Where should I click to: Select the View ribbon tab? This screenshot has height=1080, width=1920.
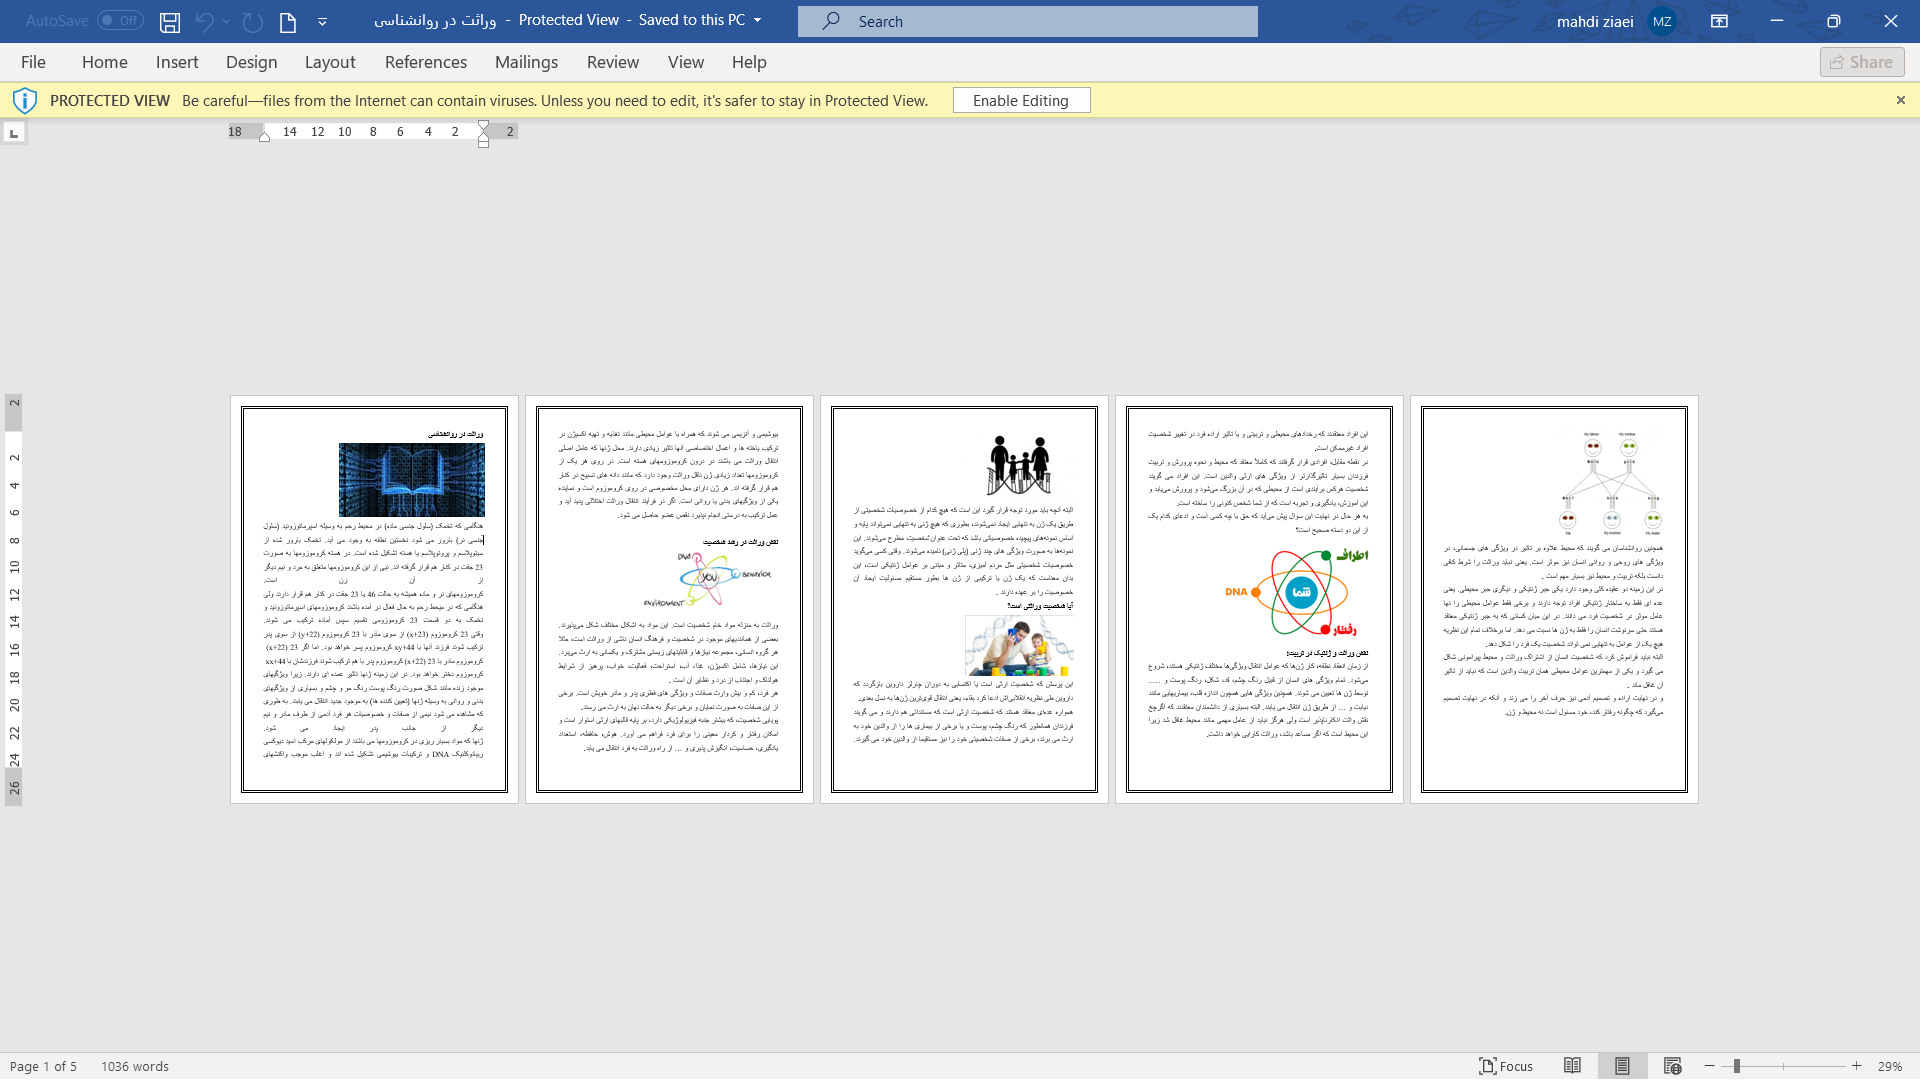click(x=686, y=62)
